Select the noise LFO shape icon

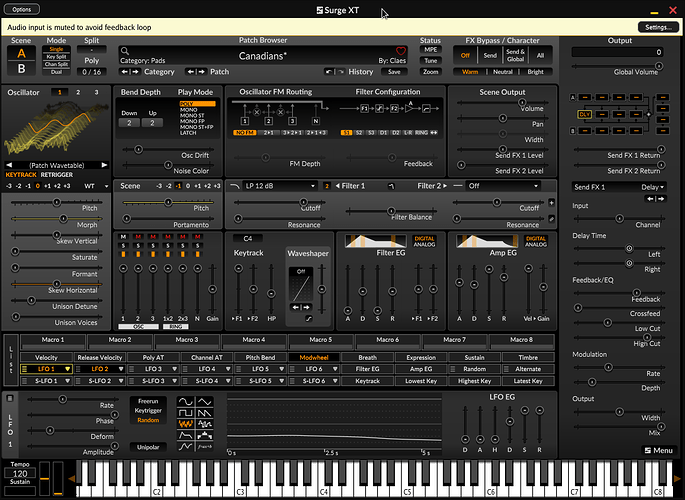click(x=204, y=424)
